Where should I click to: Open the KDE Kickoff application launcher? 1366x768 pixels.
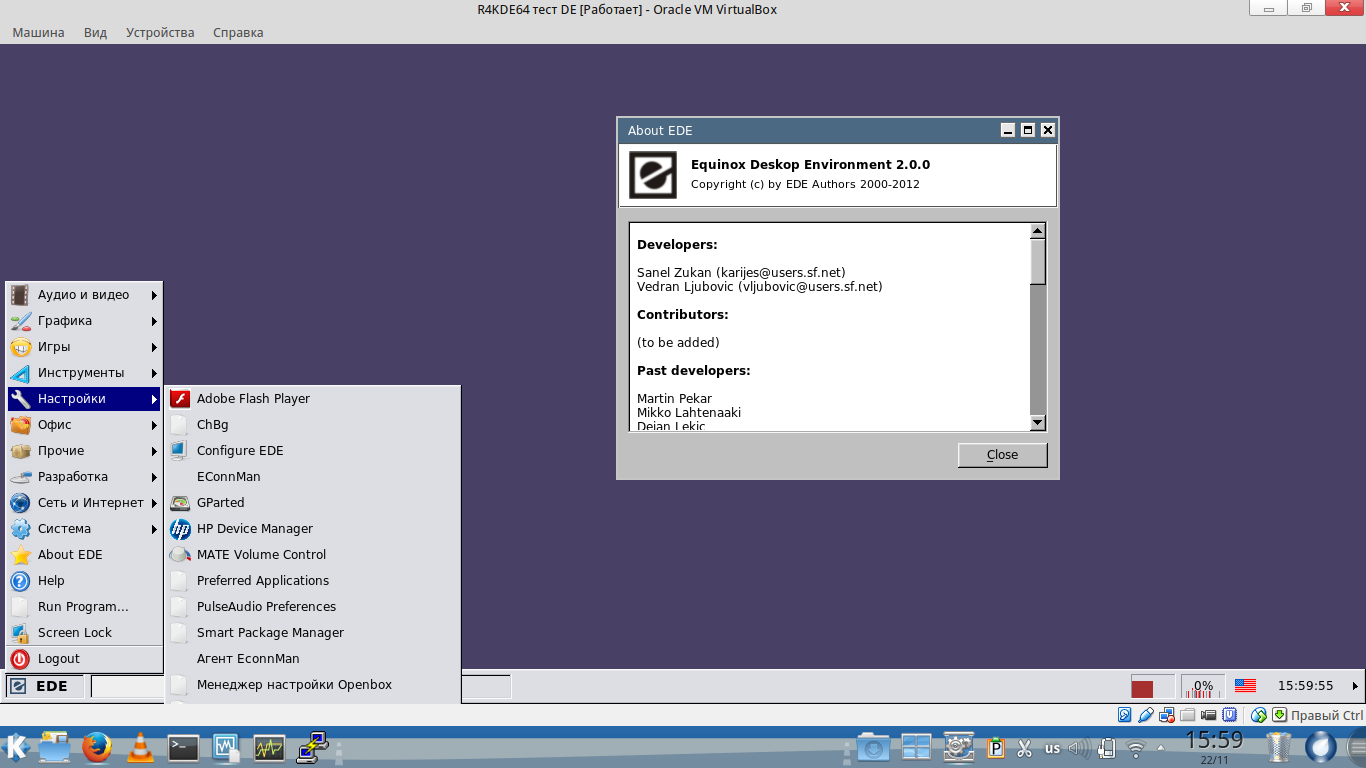[x=17, y=747]
